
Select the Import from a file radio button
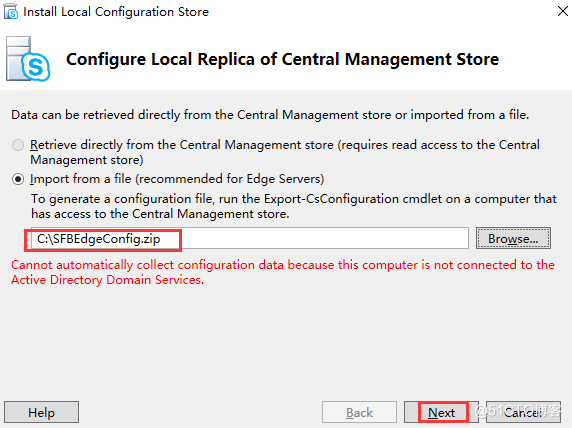18,179
